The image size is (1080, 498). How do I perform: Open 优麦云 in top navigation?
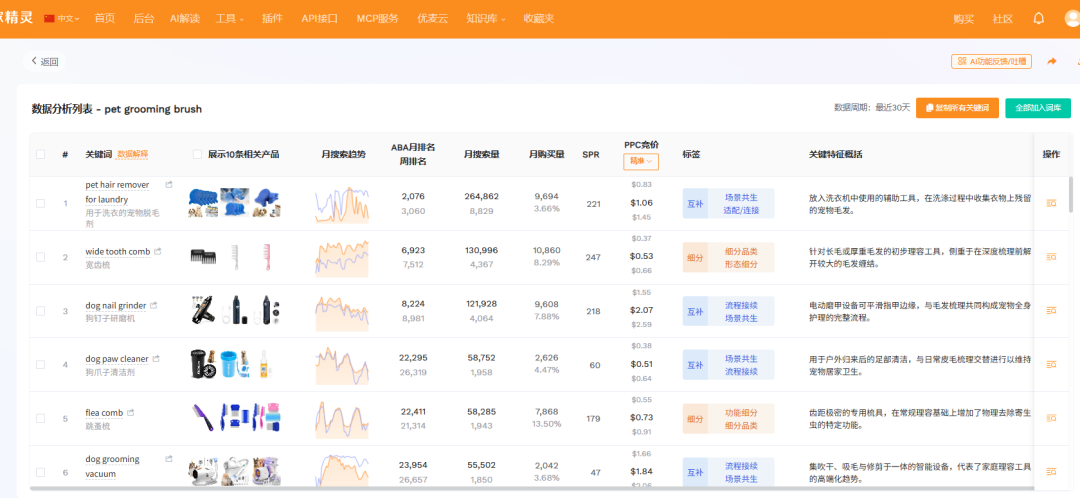click(433, 19)
